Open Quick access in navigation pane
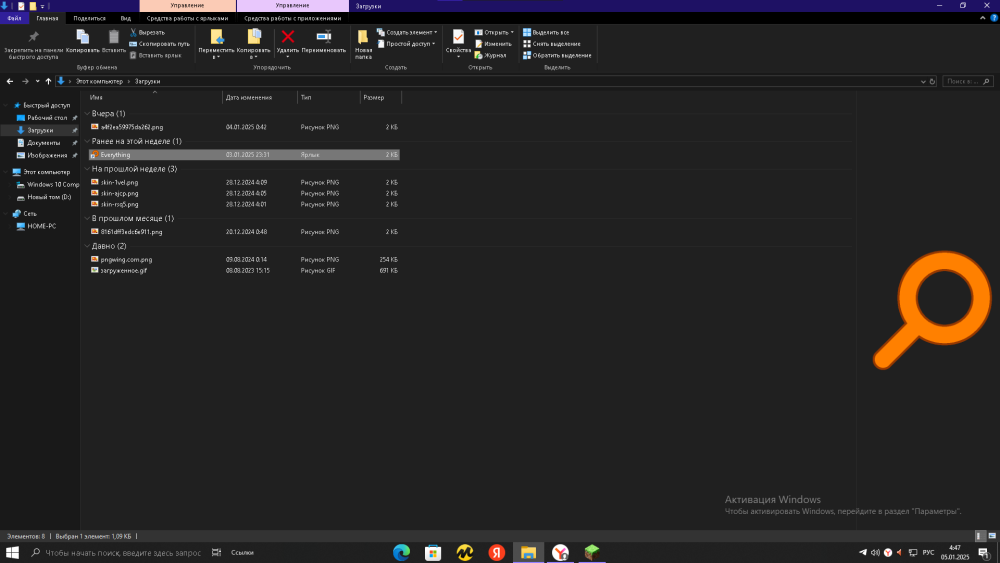Viewport: 1000px width, 563px height. tap(46, 105)
